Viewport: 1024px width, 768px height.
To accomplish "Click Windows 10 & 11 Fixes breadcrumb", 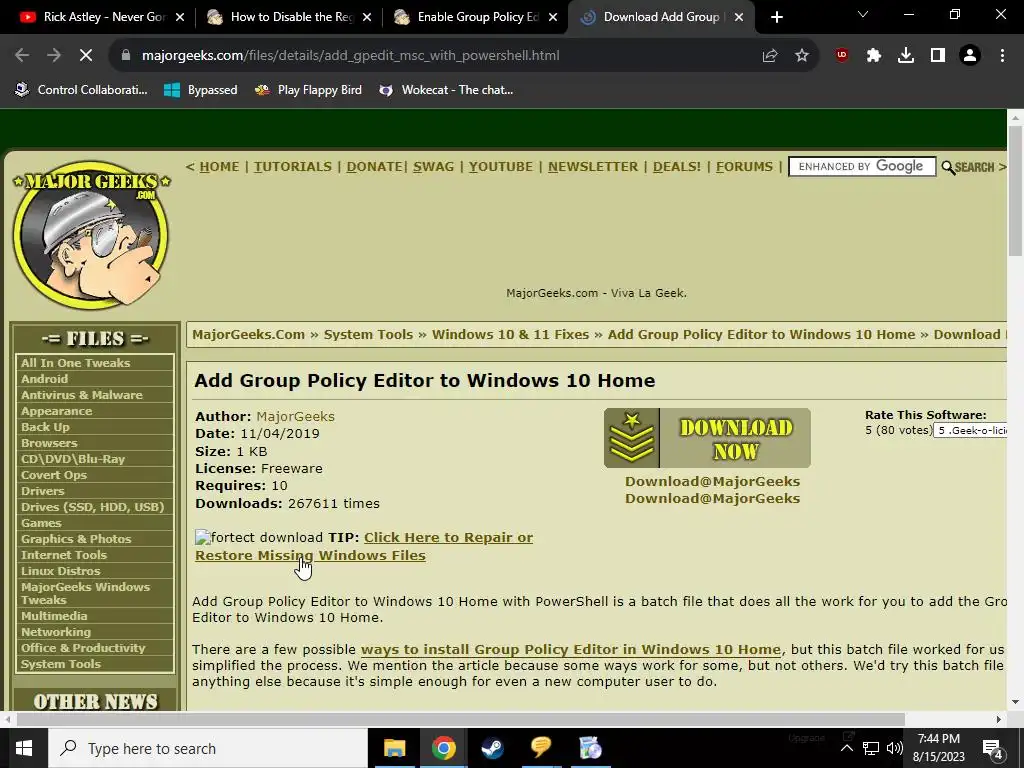I will click(x=511, y=334).
